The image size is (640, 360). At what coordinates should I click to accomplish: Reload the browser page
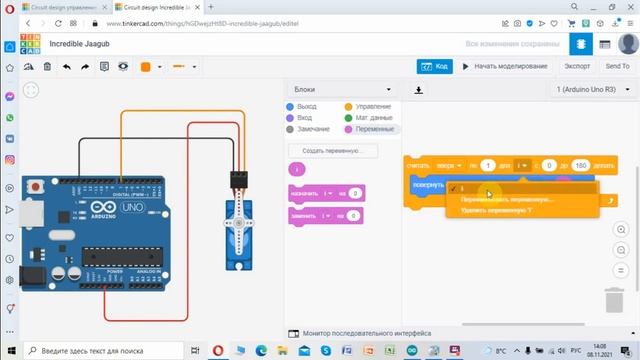[x=58, y=24]
